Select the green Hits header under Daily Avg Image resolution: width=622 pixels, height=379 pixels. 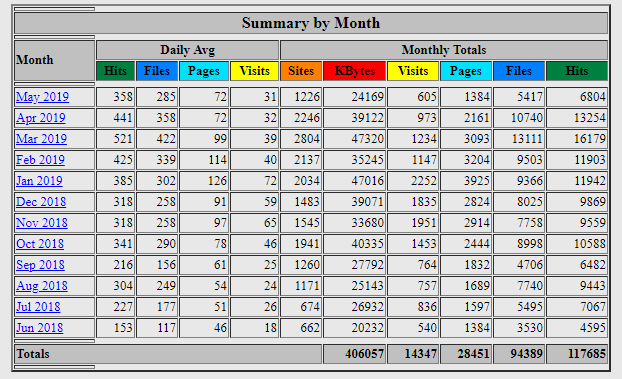(x=115, y=71)
